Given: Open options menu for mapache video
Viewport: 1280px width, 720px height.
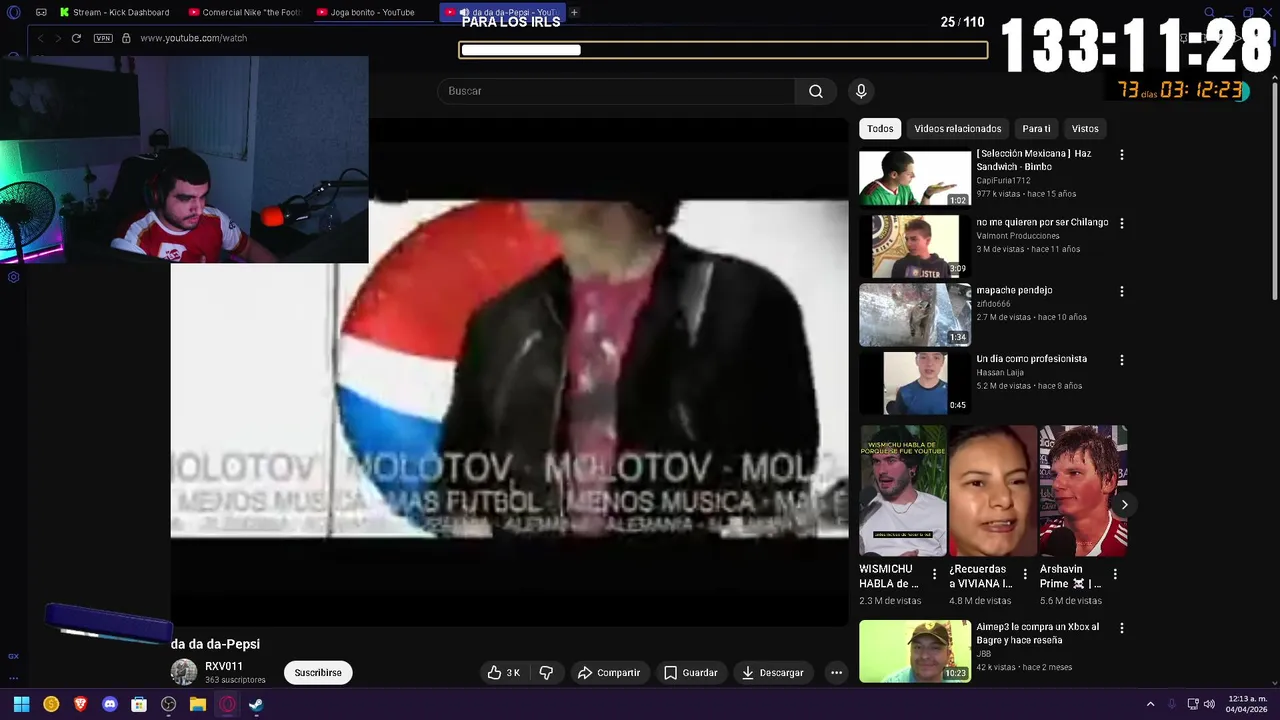Looking at the screenshot, I should (x=1121, y=291).
